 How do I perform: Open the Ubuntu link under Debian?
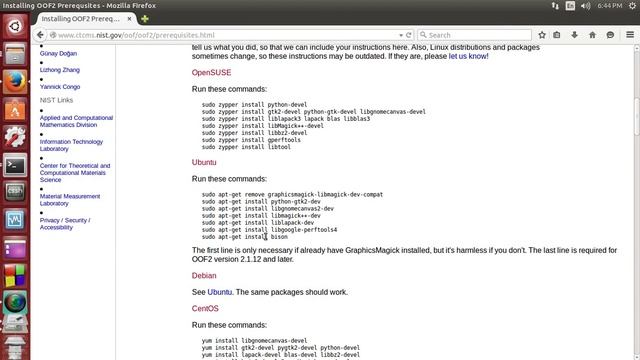click(x=220, y=292)
